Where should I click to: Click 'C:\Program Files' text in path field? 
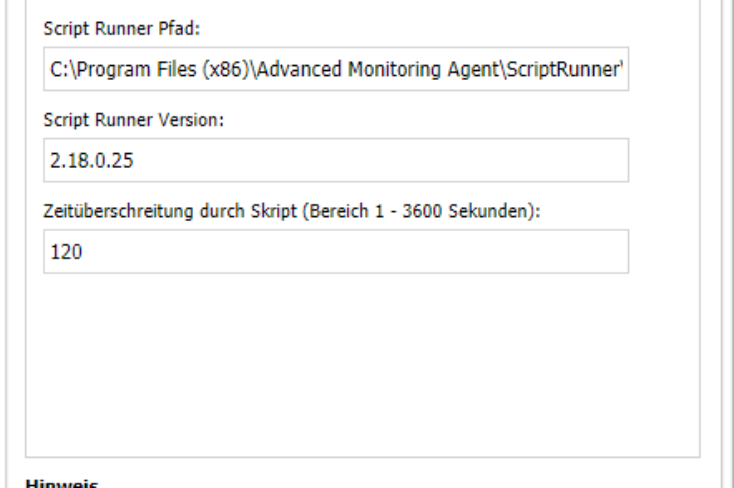coord(123,69)
